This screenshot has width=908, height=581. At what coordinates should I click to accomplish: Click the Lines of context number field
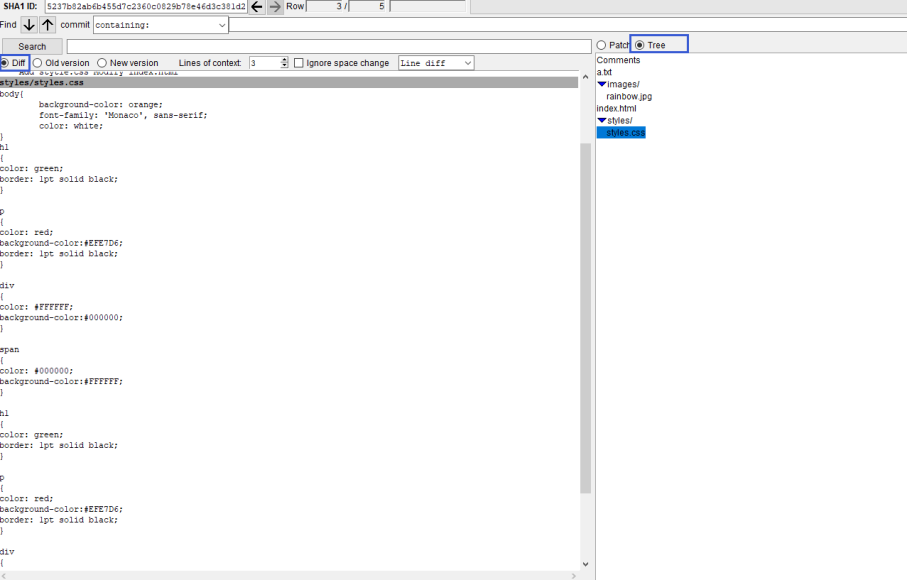point(265,63)
